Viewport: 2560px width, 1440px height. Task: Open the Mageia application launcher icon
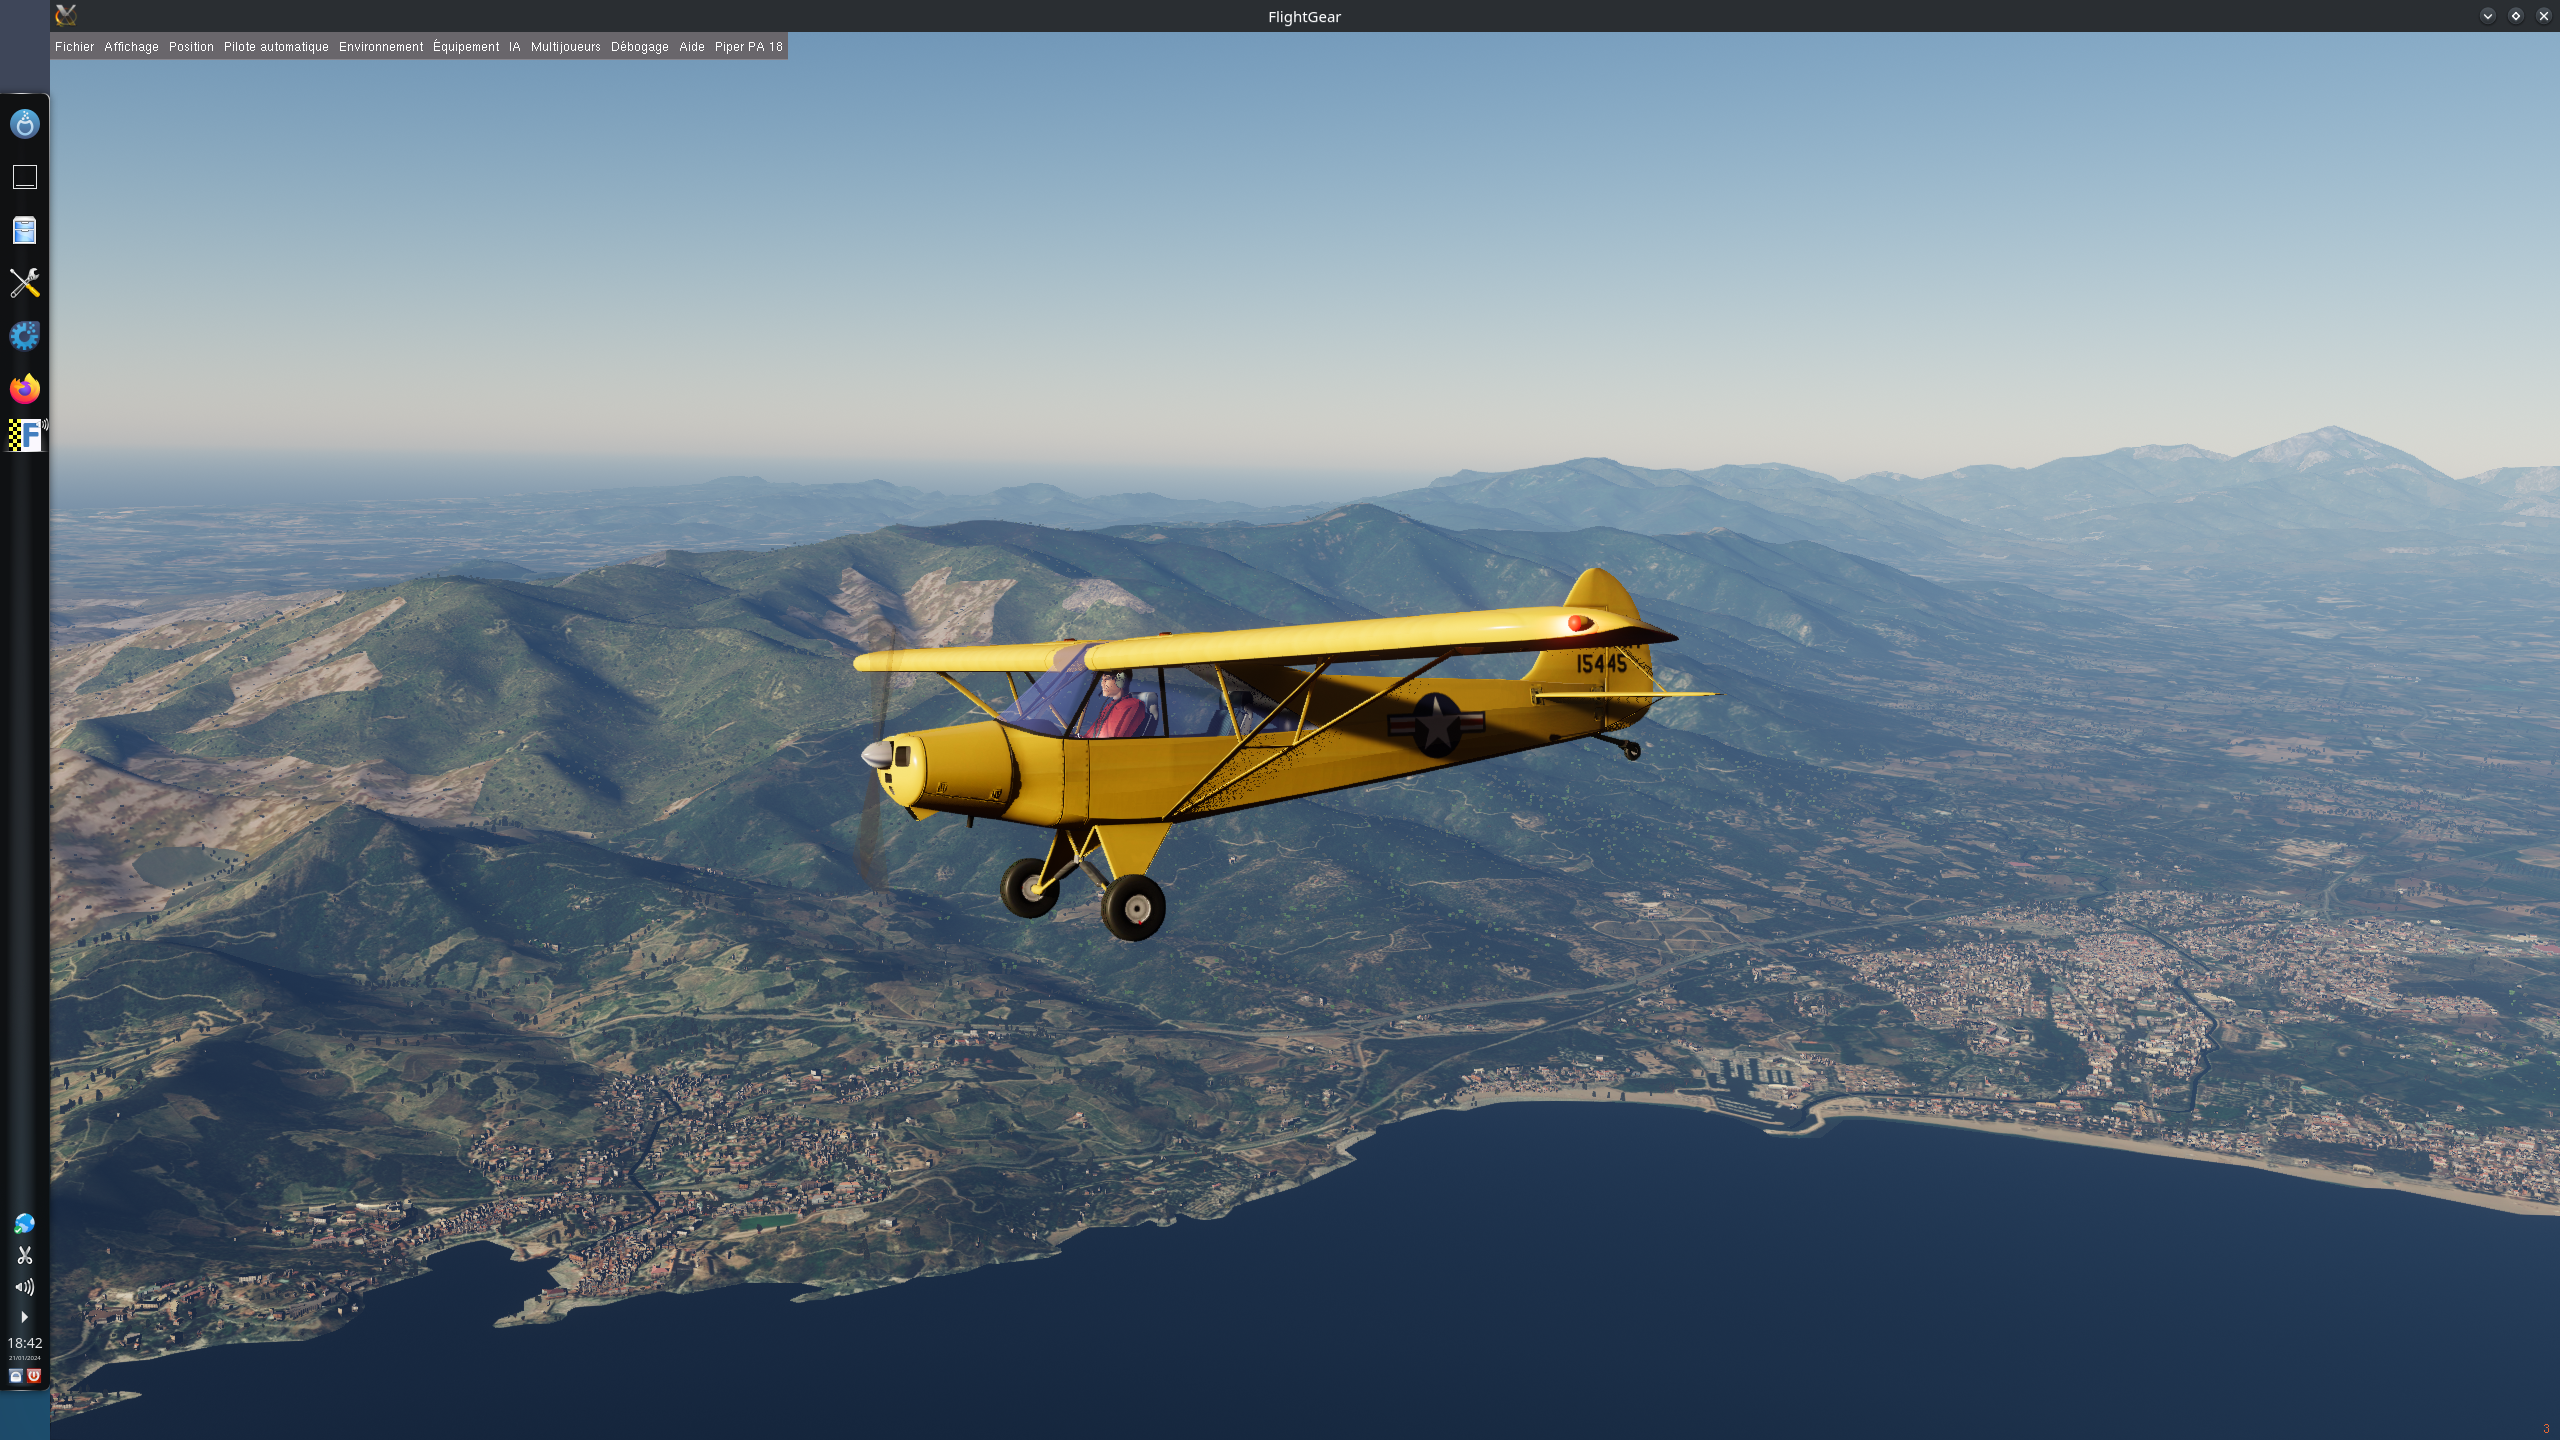pyautogui.click(x=24, y=124)
